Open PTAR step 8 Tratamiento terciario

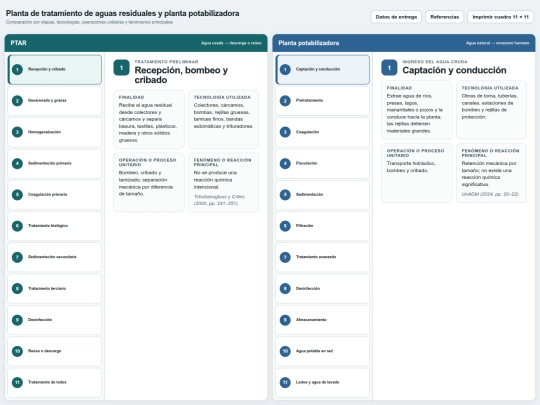[x=55, y=289]
